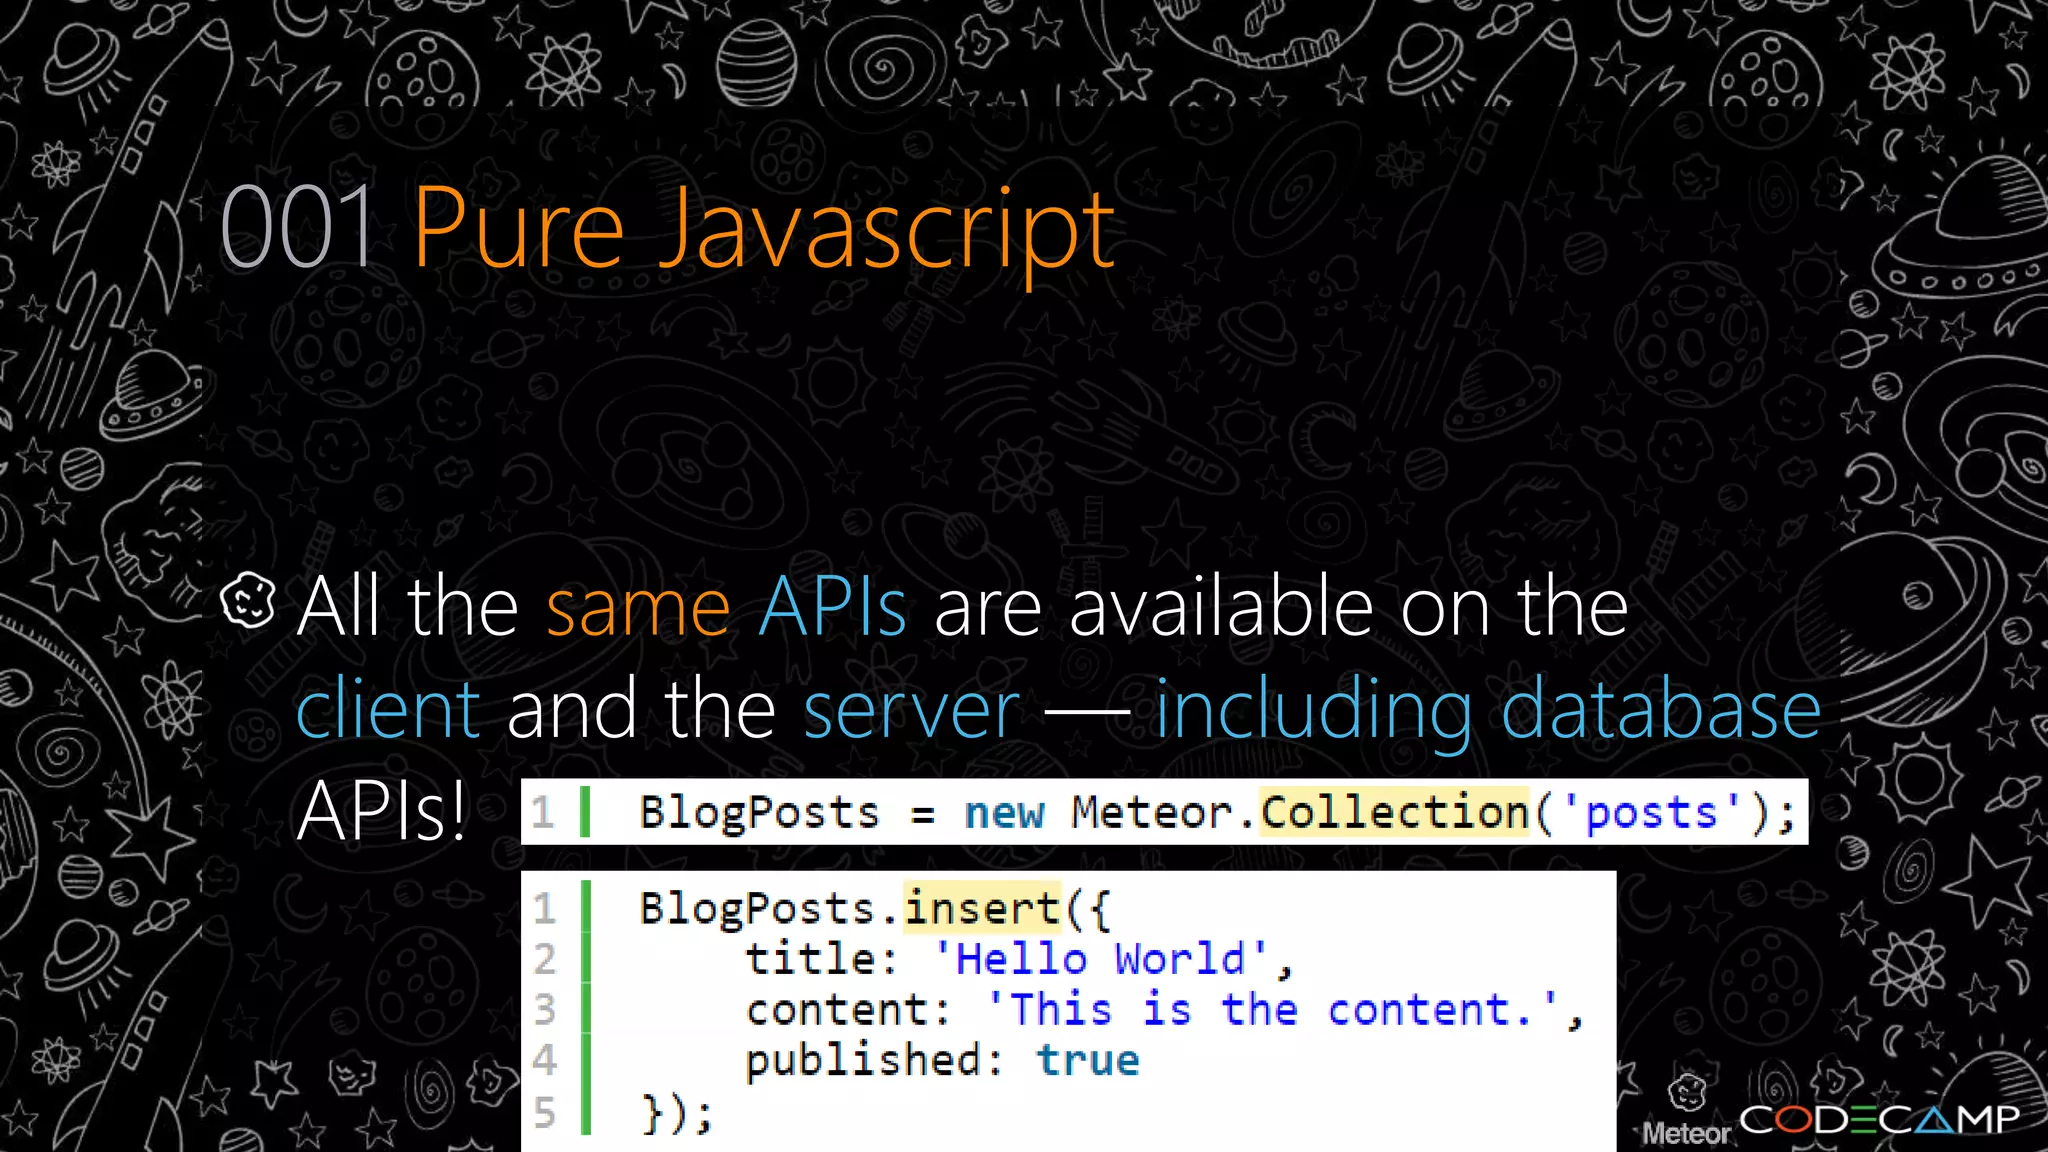Click the 'Hello World' string

tap(1102, 958)
